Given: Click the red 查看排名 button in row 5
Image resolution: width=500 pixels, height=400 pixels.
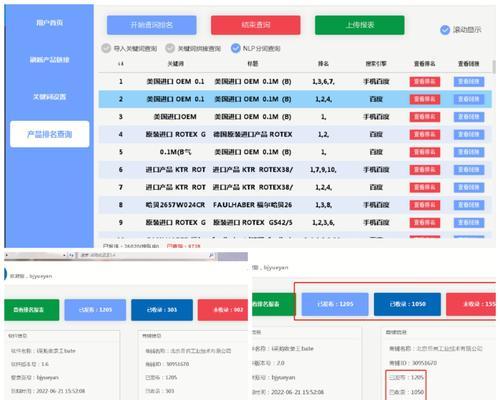Looking at the screenshot, I should (425, 152).
